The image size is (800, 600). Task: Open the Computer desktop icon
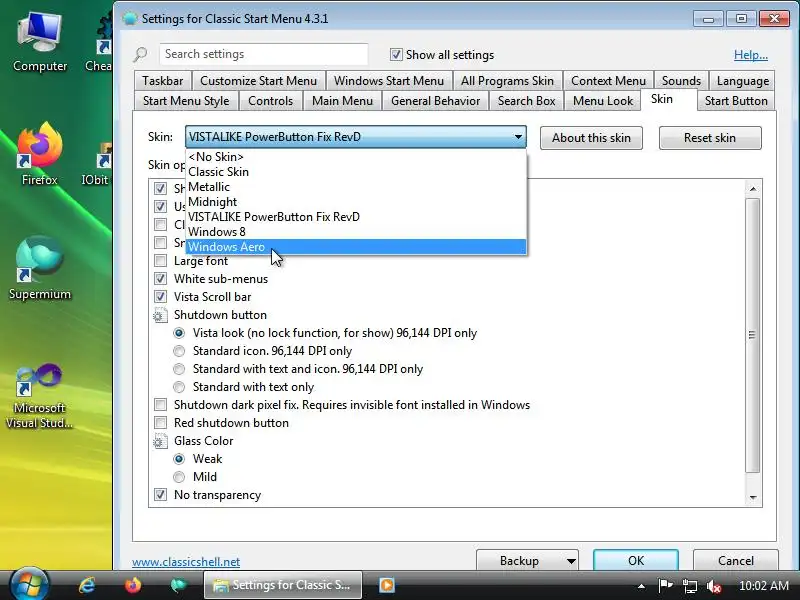point(40,43)
